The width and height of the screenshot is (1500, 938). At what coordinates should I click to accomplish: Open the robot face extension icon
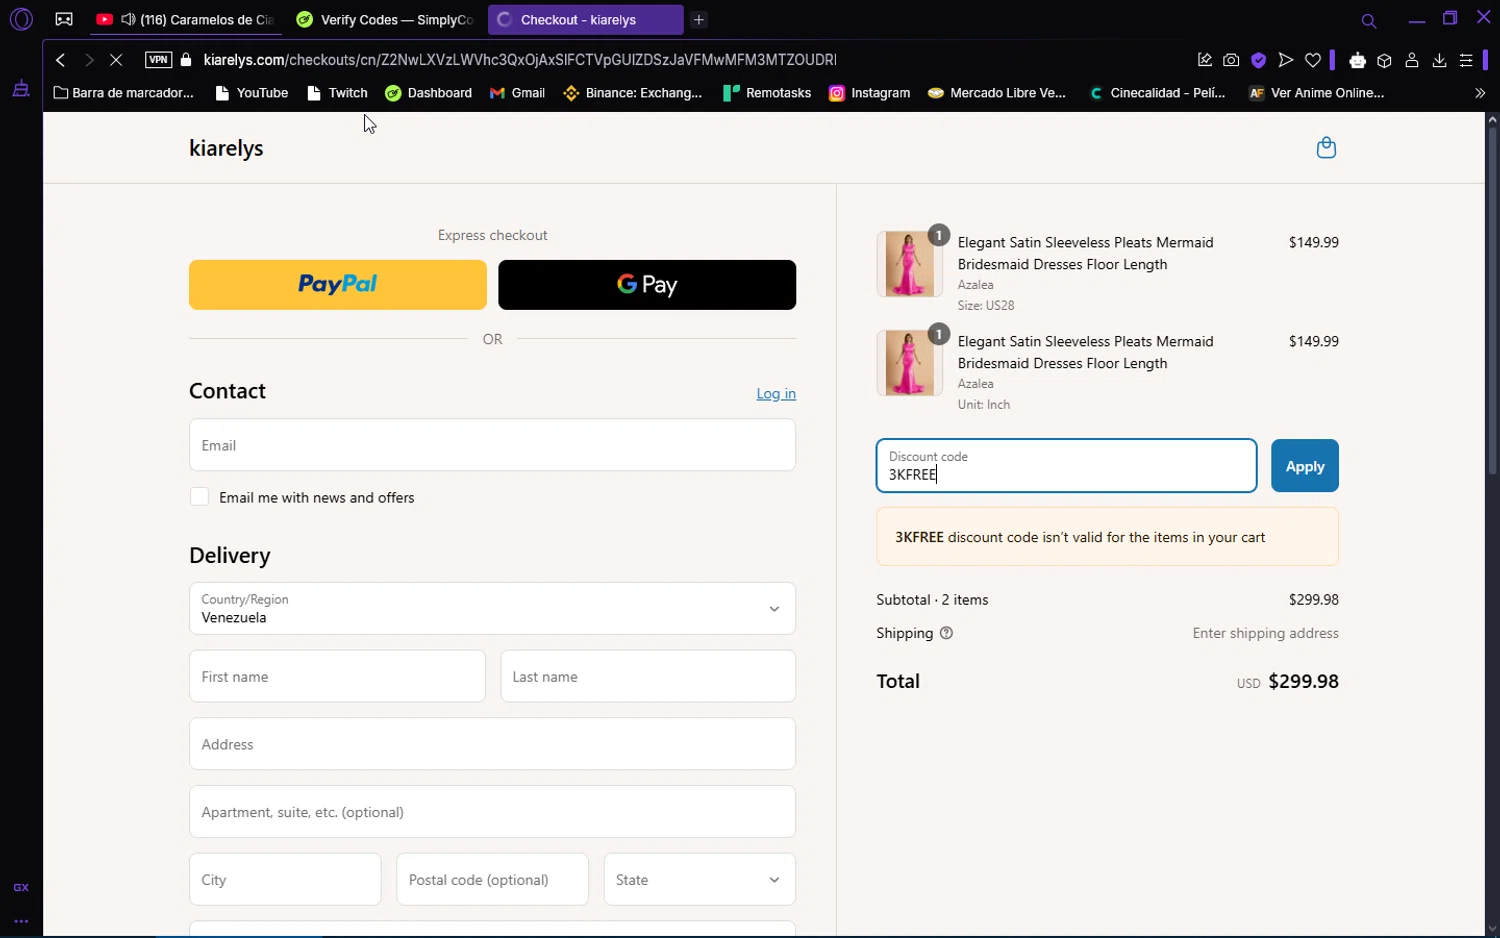click(x=1357, y=60)
